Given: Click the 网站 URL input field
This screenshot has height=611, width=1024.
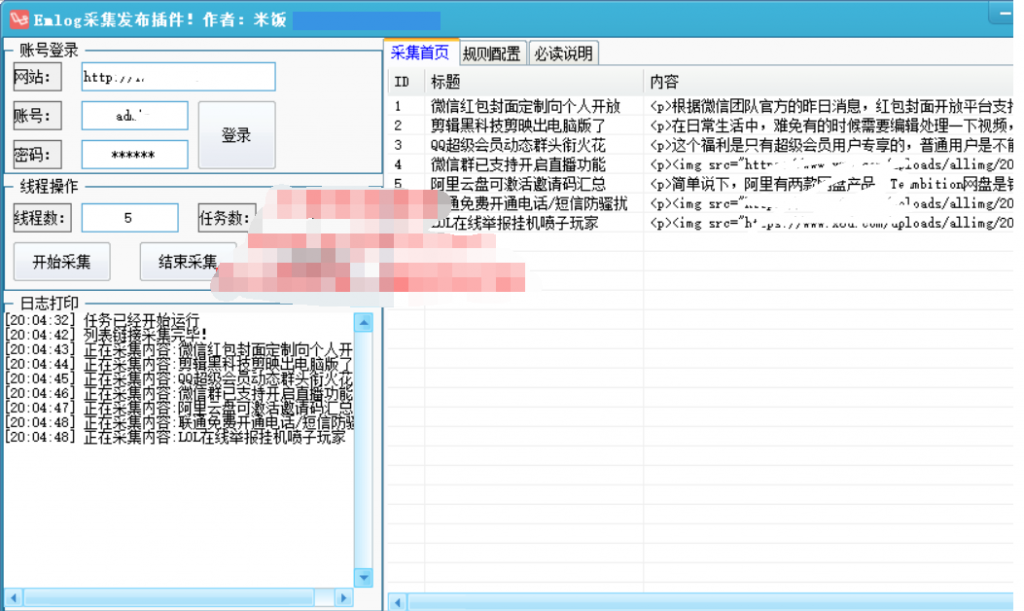Looking at the screenshot, I should pyautogui.click(x=177, y=77).
